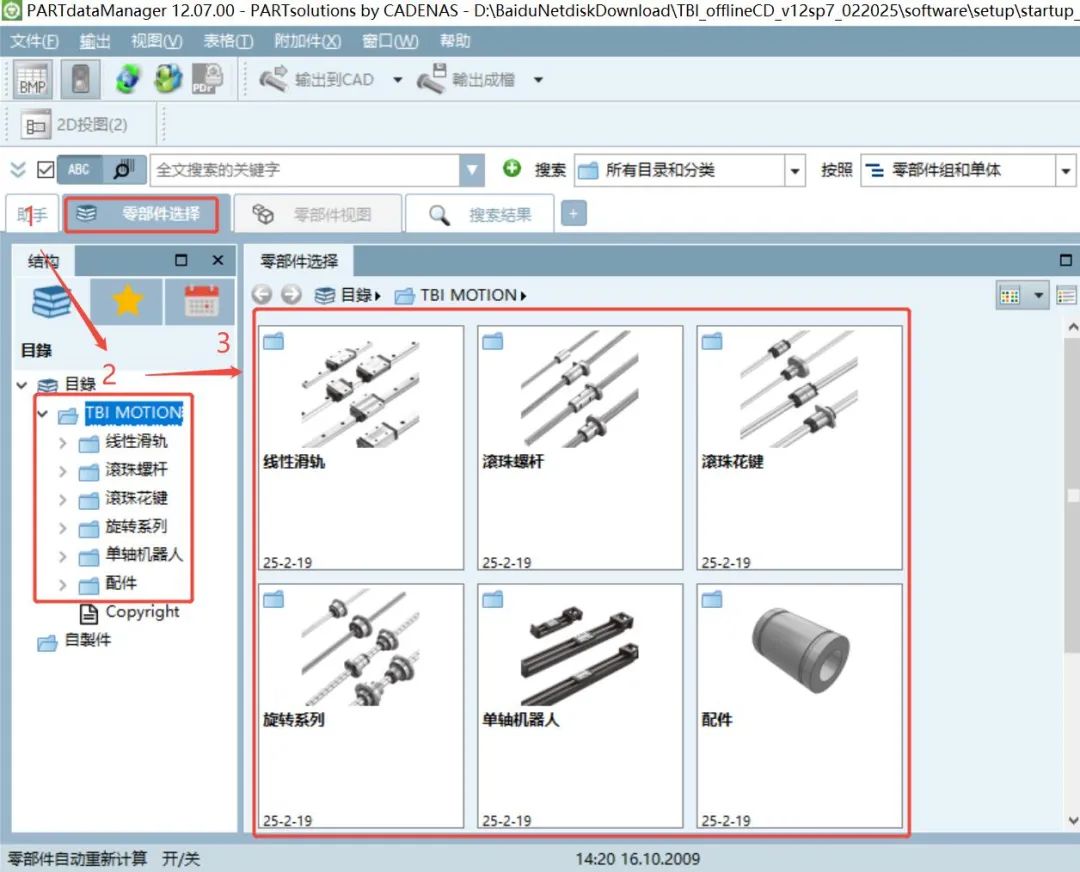Select the favorites star icon
This screenshot has width=1080, height=872.
tap(127, 301)
